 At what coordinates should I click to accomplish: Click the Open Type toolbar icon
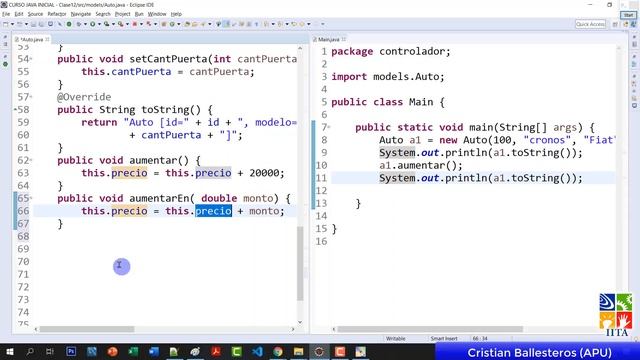[187, 24]
